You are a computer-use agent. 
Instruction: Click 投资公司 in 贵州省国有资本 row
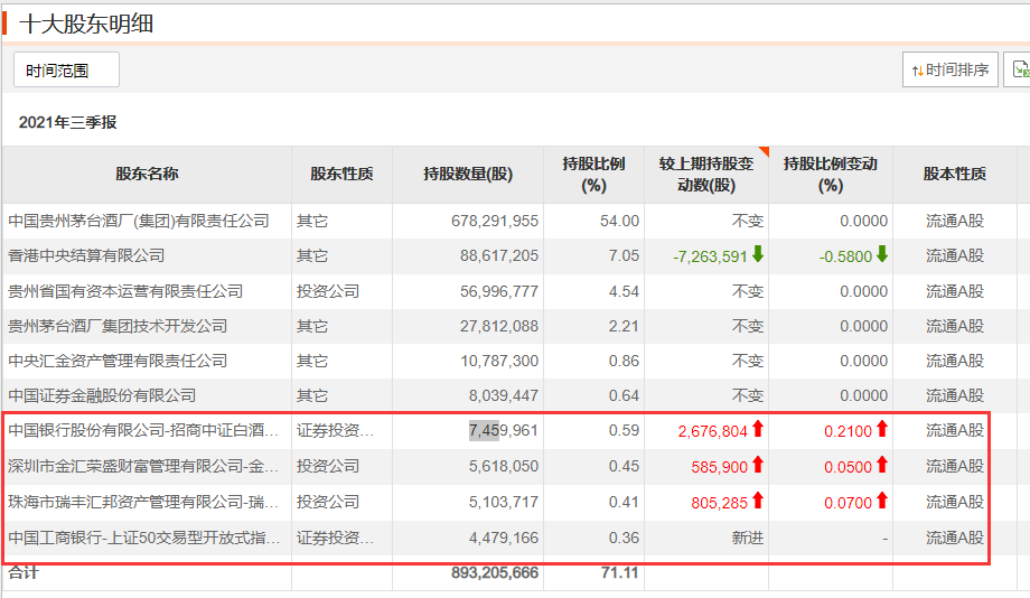click(x=328, y=291)
